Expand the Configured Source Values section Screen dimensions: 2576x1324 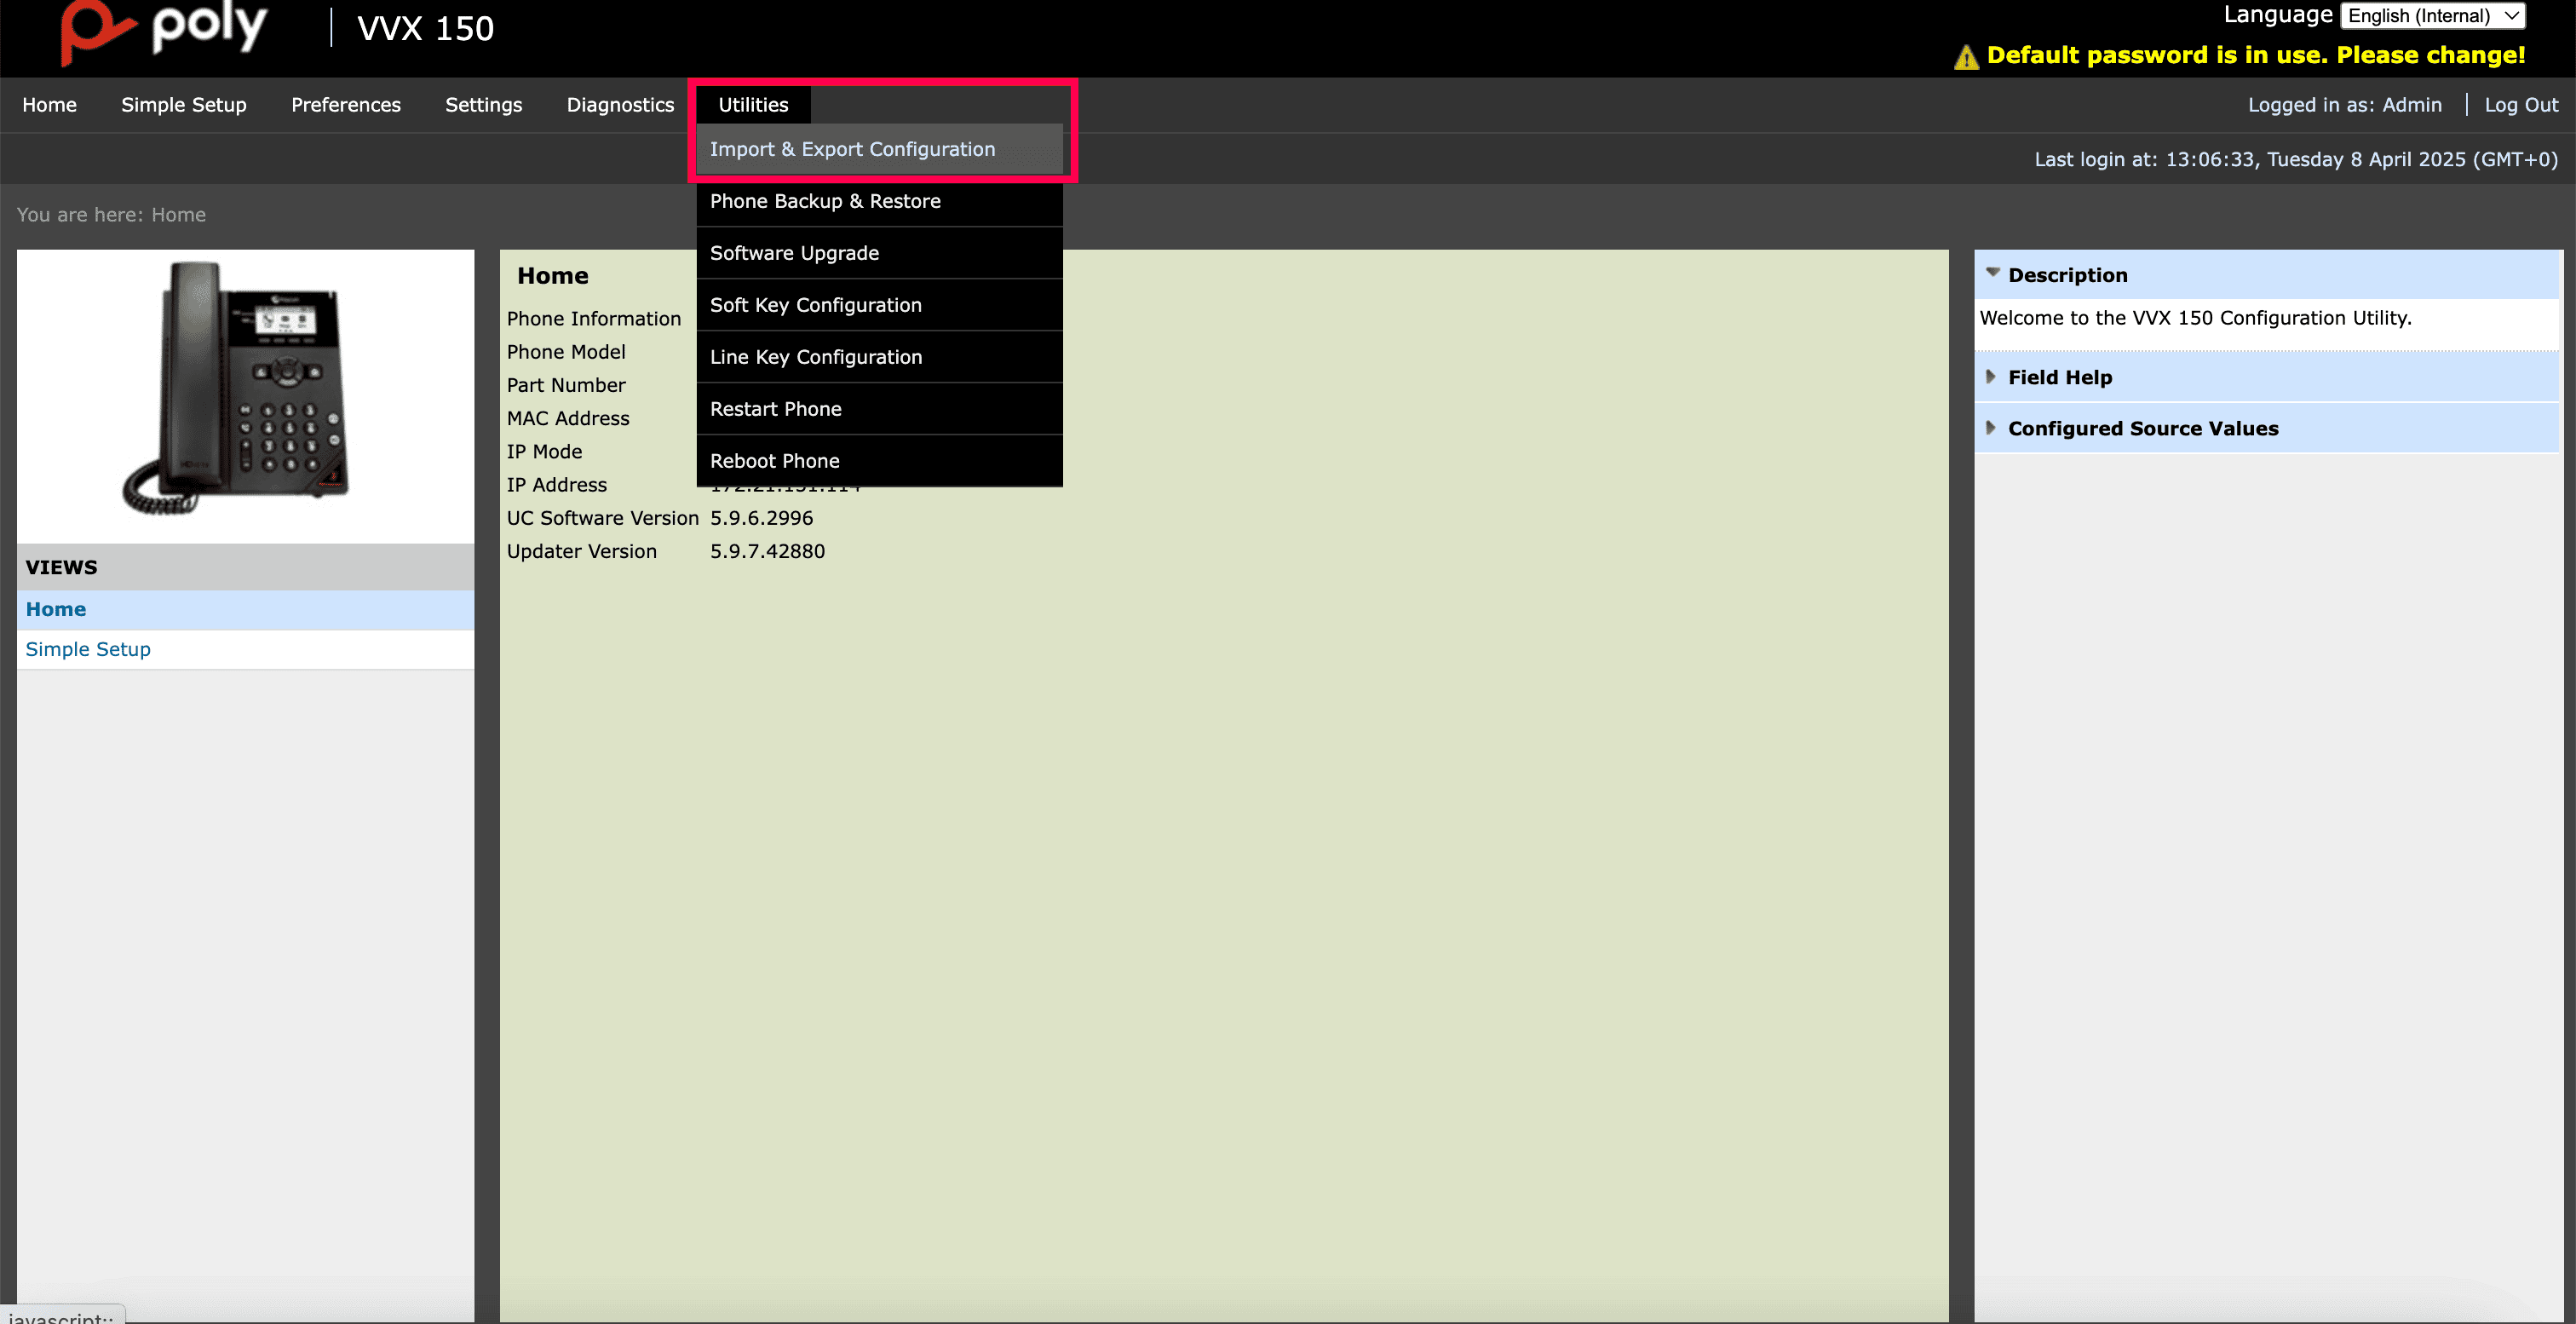coord(1991,428)
